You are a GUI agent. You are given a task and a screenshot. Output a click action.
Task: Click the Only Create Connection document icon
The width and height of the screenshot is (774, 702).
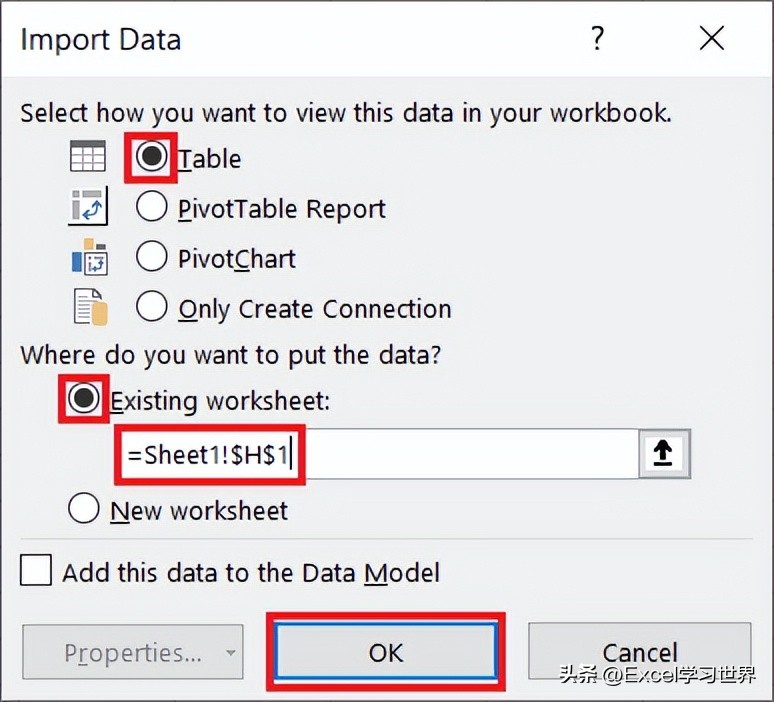point(90,307)
